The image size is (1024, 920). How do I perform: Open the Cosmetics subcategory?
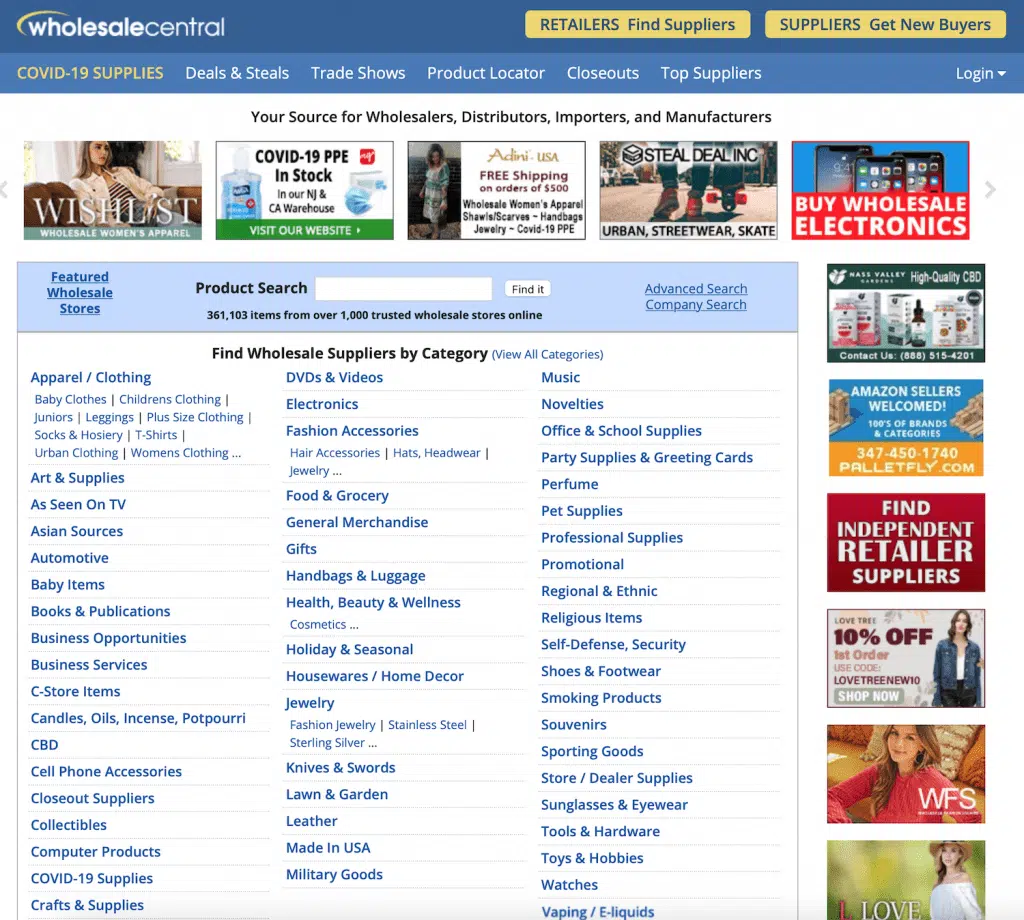(318, 624)
